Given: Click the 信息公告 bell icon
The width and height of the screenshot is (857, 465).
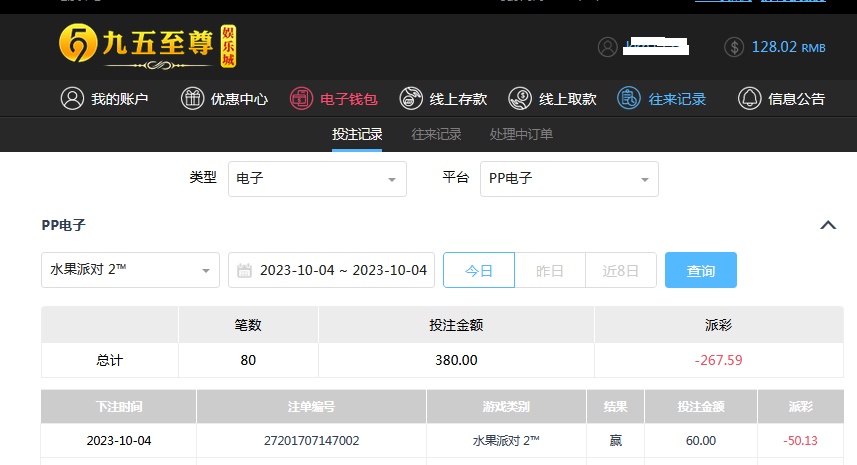Looking at the screenshot, I should click(749, 99).
